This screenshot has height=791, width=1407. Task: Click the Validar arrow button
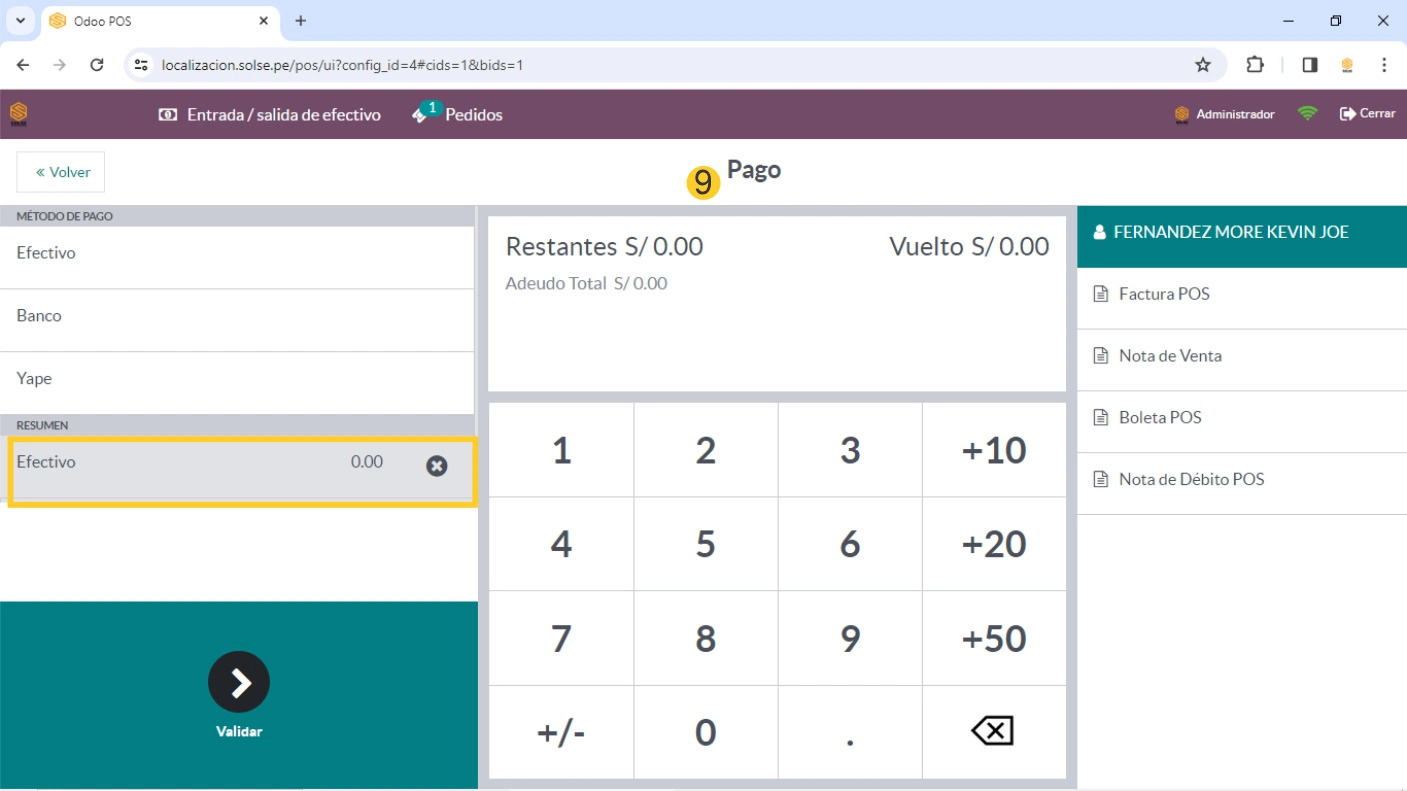[x=239, y=682]
